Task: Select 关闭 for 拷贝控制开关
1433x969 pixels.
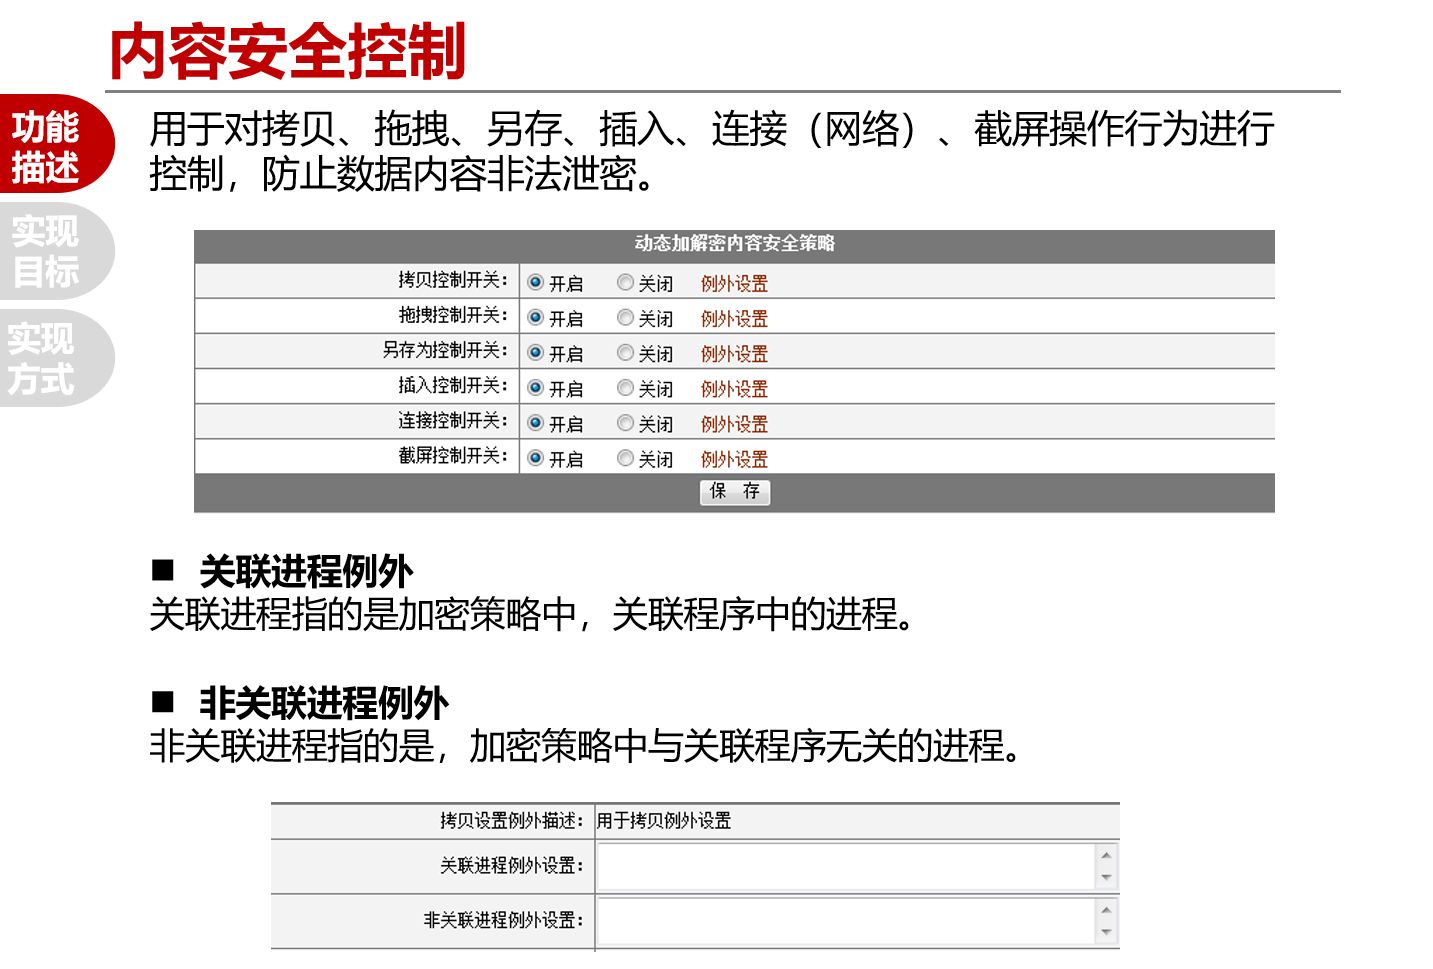Action: pos(625,283)
